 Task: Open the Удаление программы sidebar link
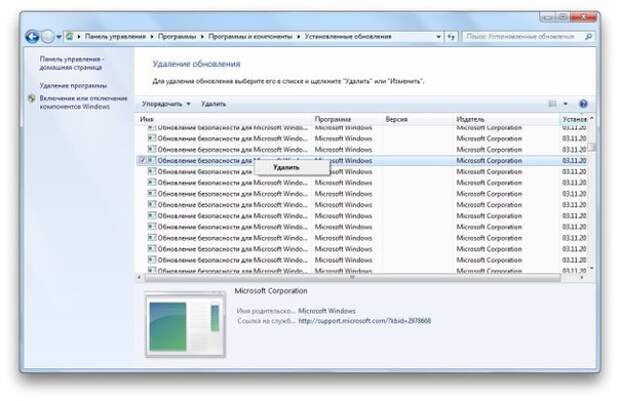coord(73,85)
